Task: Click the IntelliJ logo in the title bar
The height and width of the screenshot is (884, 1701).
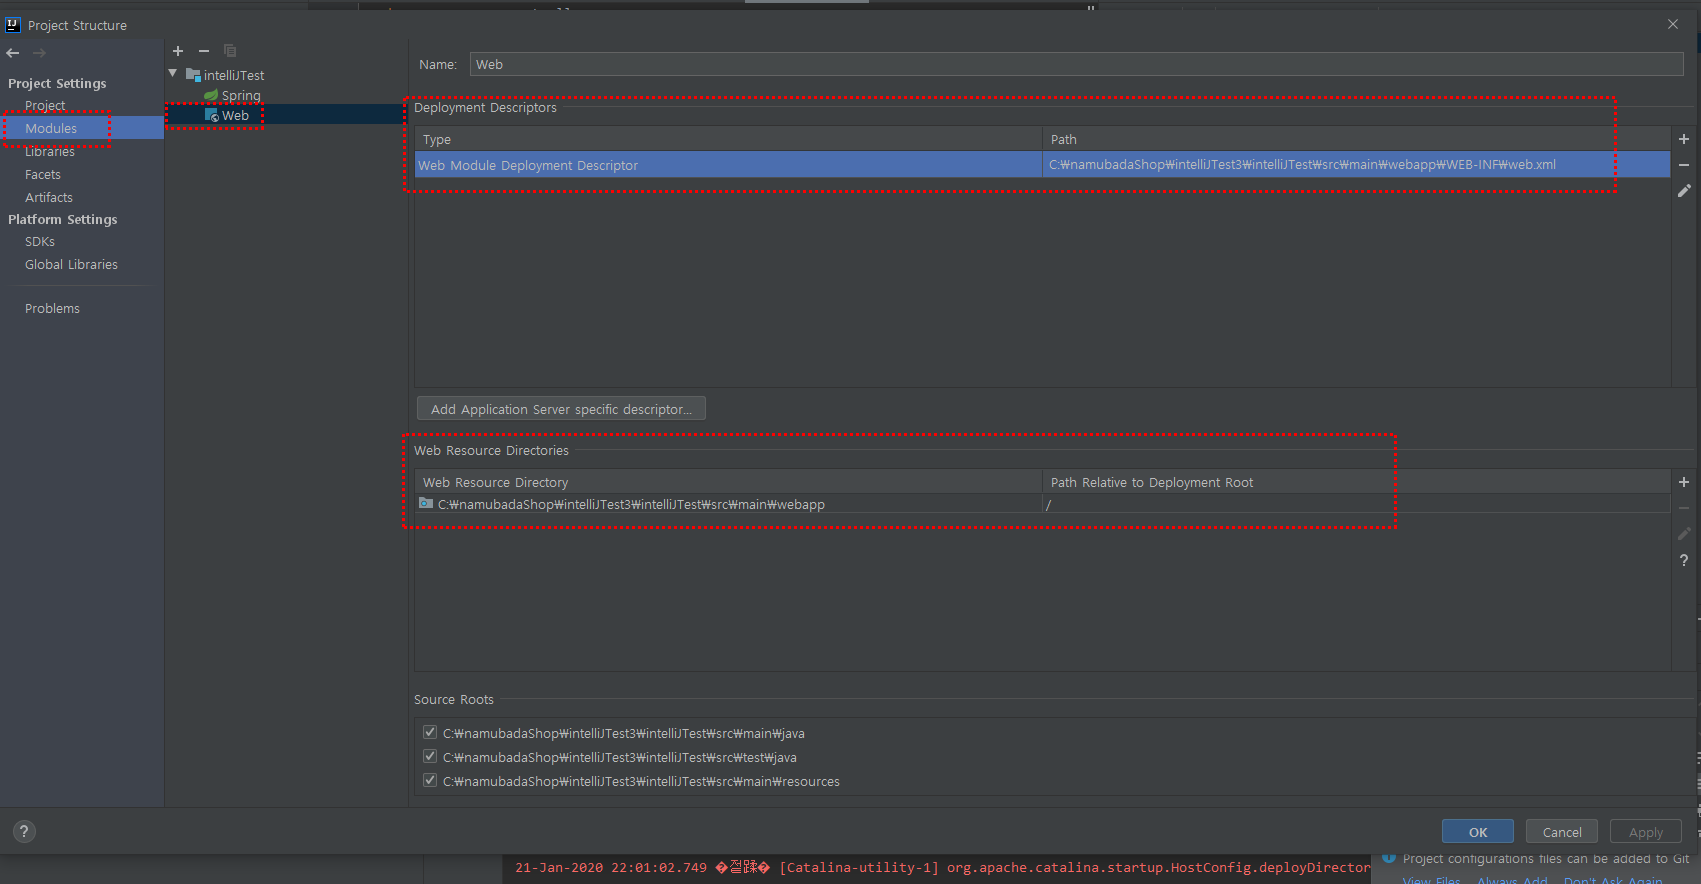Action: tap(13, 24)
